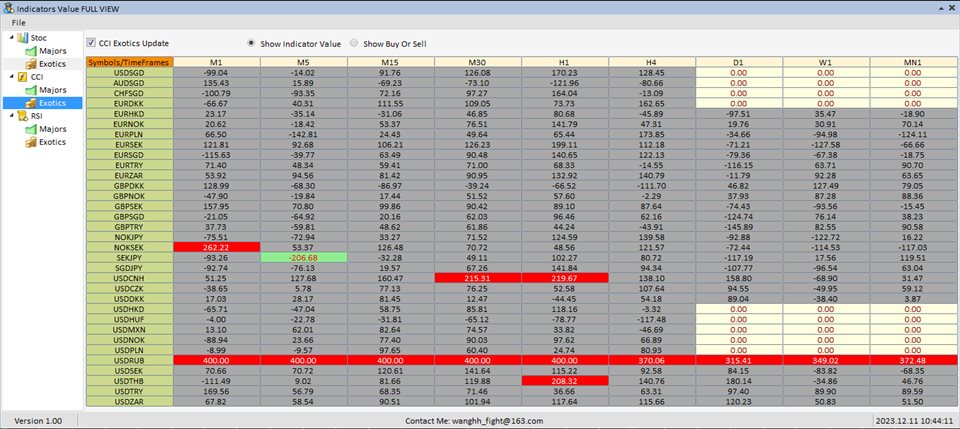
Task: Click the Symbols/TimeFrames header cell
Action: [x=130, y=62]
